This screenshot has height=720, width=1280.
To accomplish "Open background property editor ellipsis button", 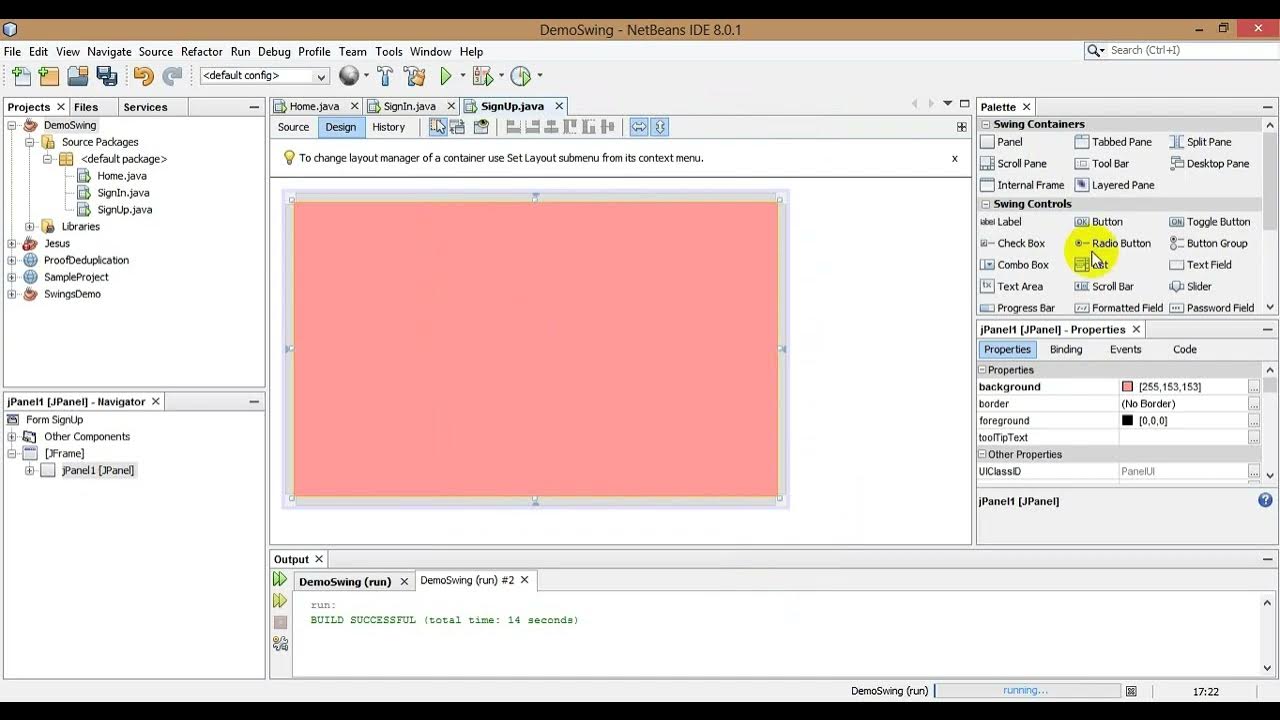I will click(1254, 387).
